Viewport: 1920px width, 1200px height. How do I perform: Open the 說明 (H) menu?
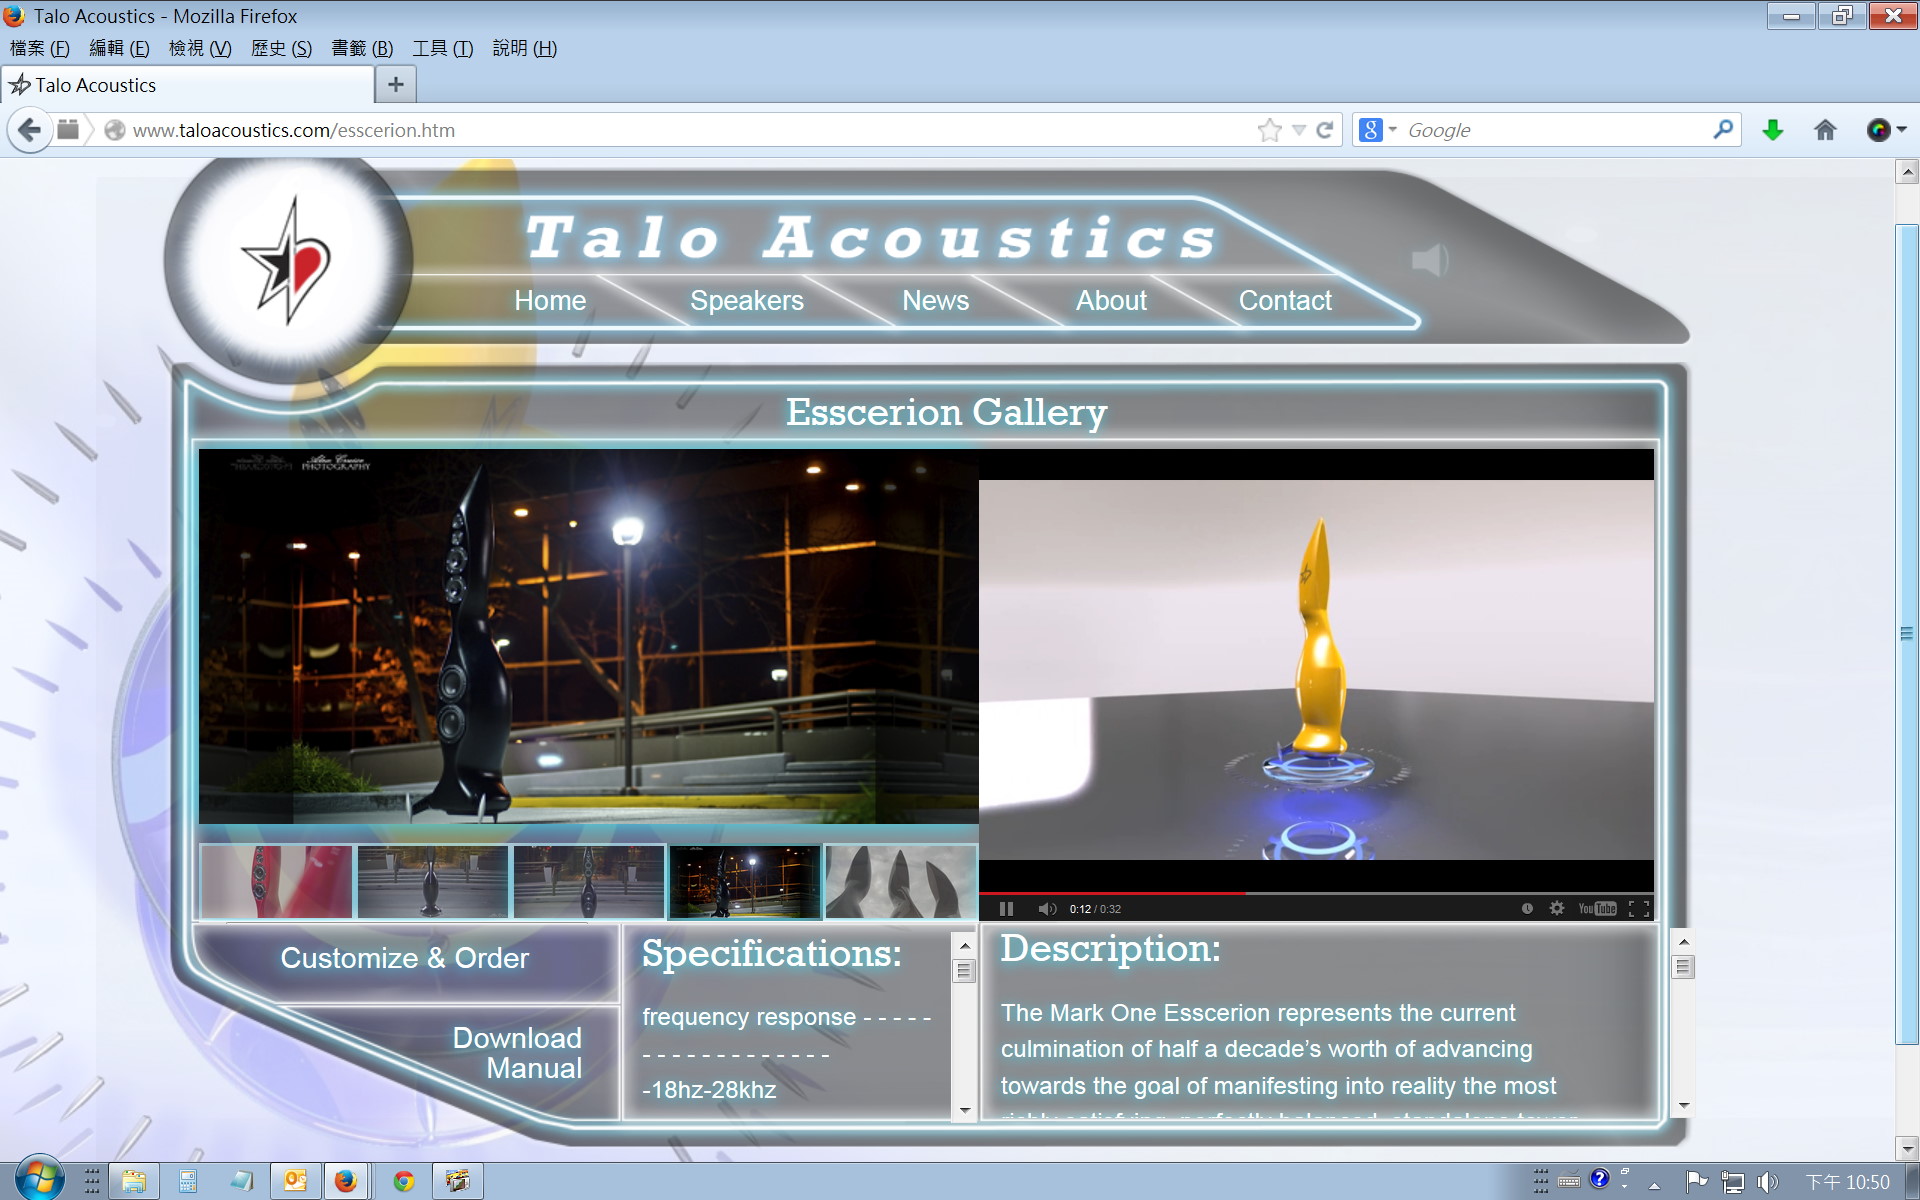coord(525,48)
